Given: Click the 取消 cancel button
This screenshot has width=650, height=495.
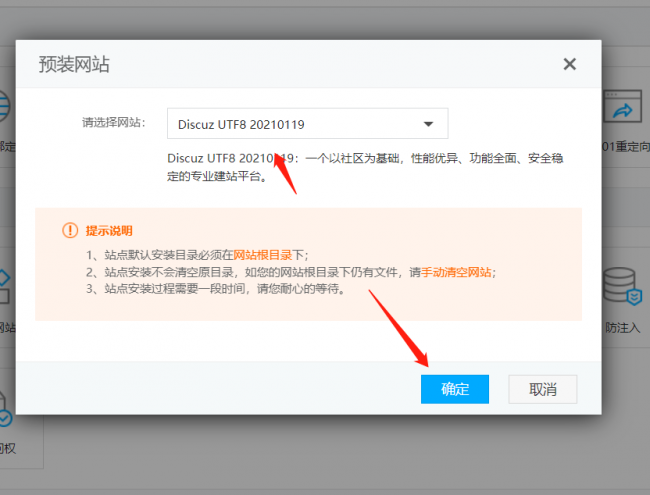Looking at the screenshot, I should 543,389.
